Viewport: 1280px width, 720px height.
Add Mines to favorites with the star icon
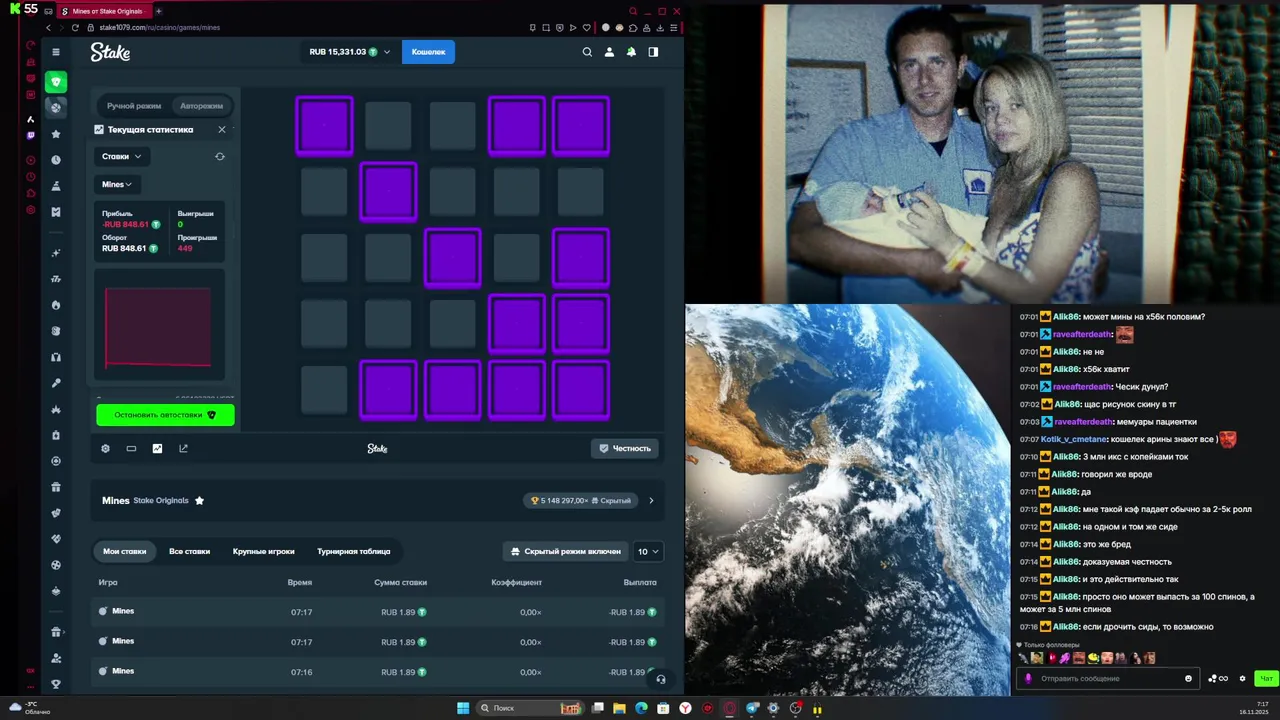point(199,500)
